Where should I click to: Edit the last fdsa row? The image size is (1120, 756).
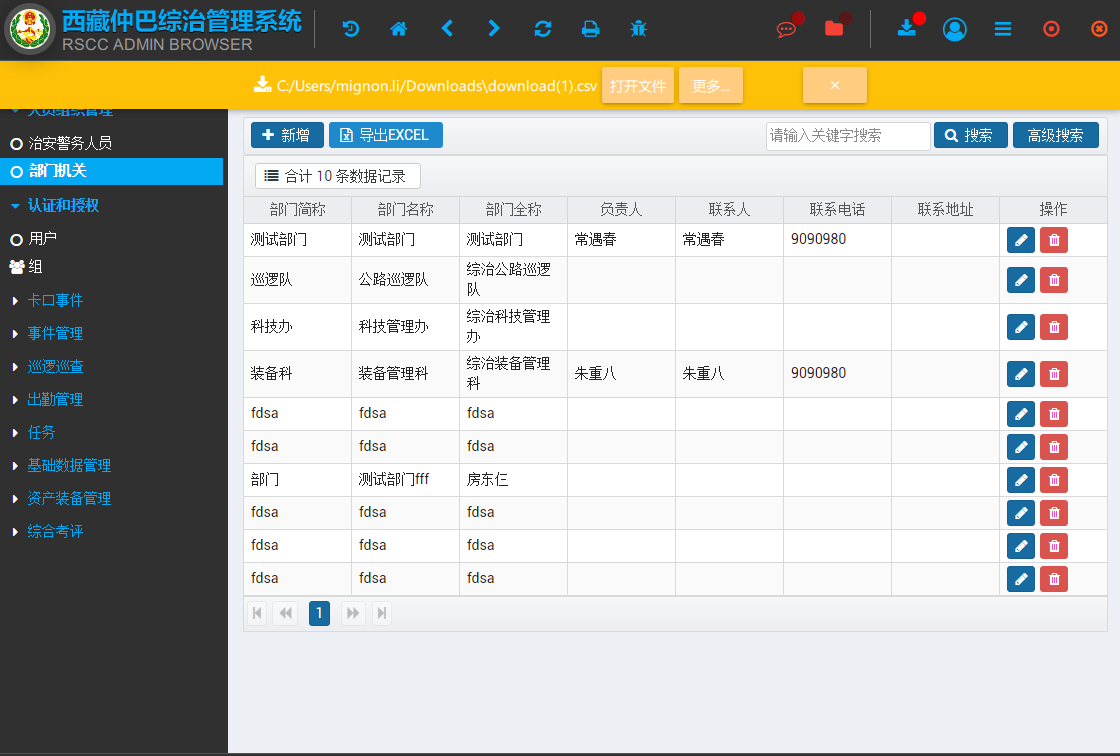pyautogui.click(x=1021, y=579)
